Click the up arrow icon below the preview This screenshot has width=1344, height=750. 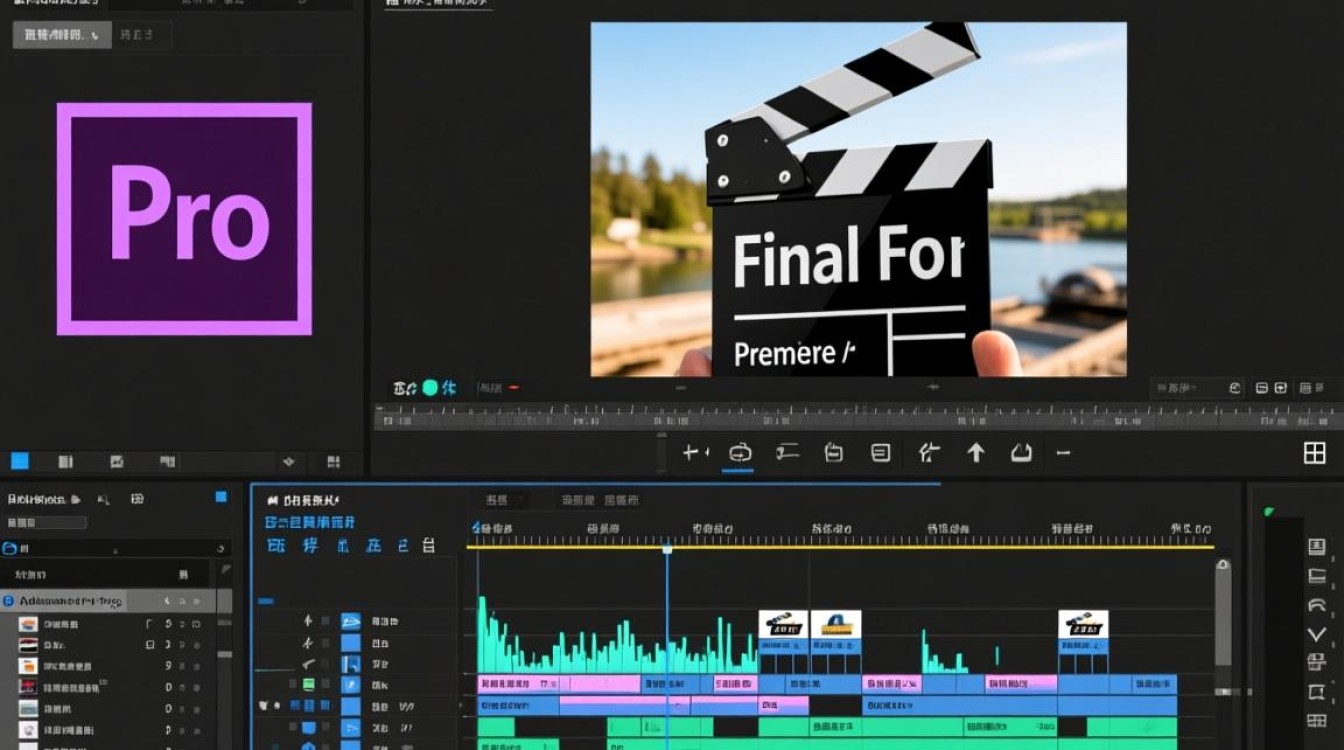[975, 453]
